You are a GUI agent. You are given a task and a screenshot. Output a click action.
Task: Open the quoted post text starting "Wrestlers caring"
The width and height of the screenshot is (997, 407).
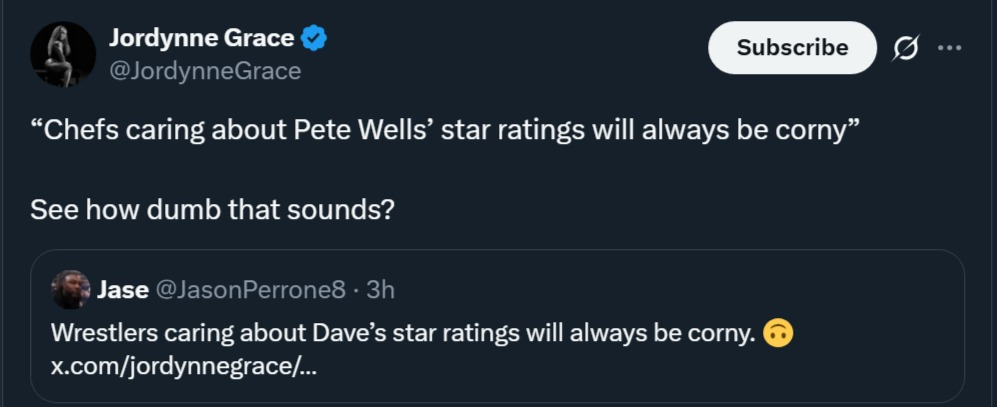click(x=402, y=332)
